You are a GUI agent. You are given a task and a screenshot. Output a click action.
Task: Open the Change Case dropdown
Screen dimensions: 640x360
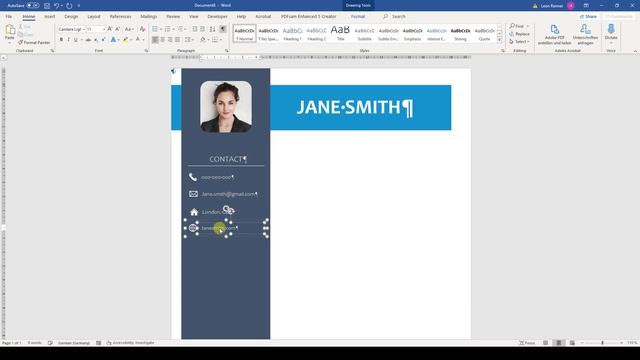point(129,29)
